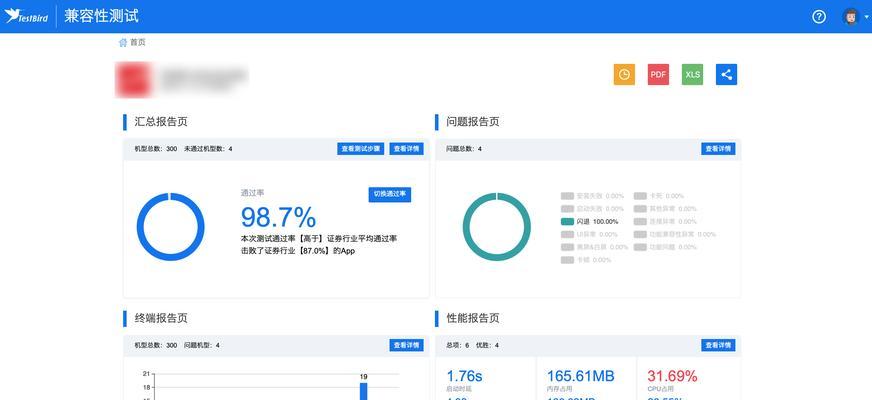This screenshot has height=400, width=872.
Task: Click the 98.7% pass rate value
Action: [x=278, y=217]
